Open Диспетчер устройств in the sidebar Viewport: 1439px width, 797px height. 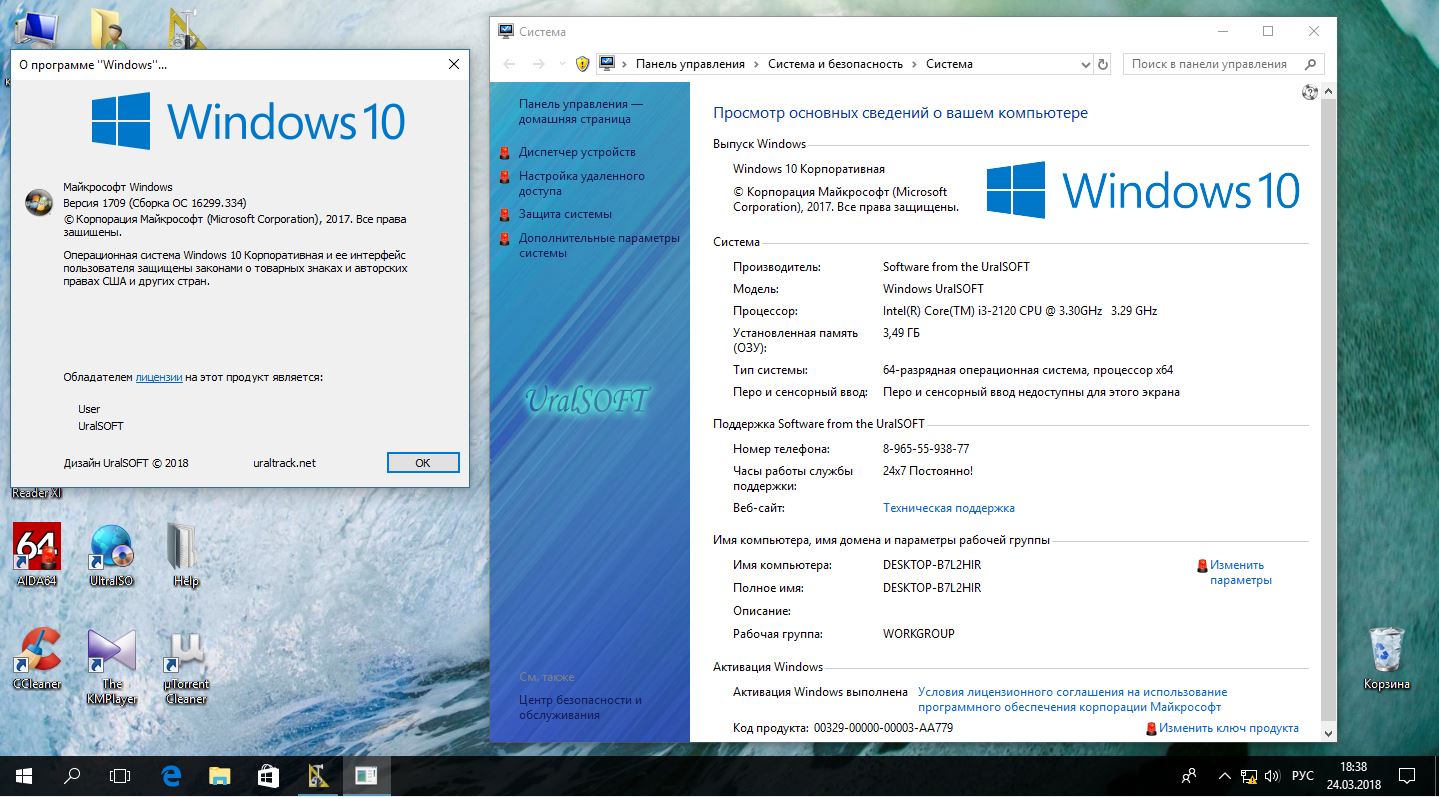[576, 152]
